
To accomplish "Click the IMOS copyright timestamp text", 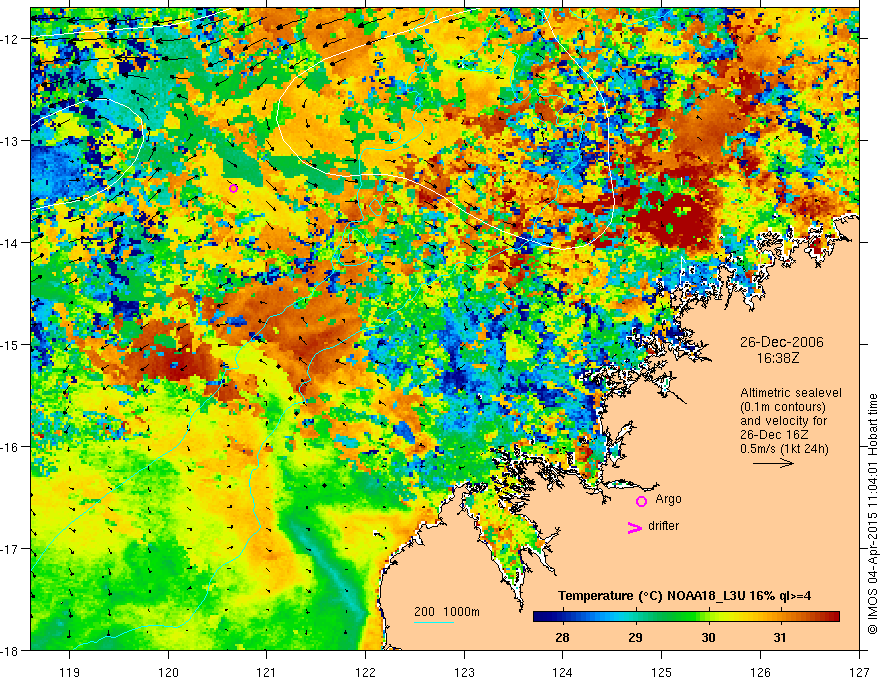I will click(x=872, y=514).
